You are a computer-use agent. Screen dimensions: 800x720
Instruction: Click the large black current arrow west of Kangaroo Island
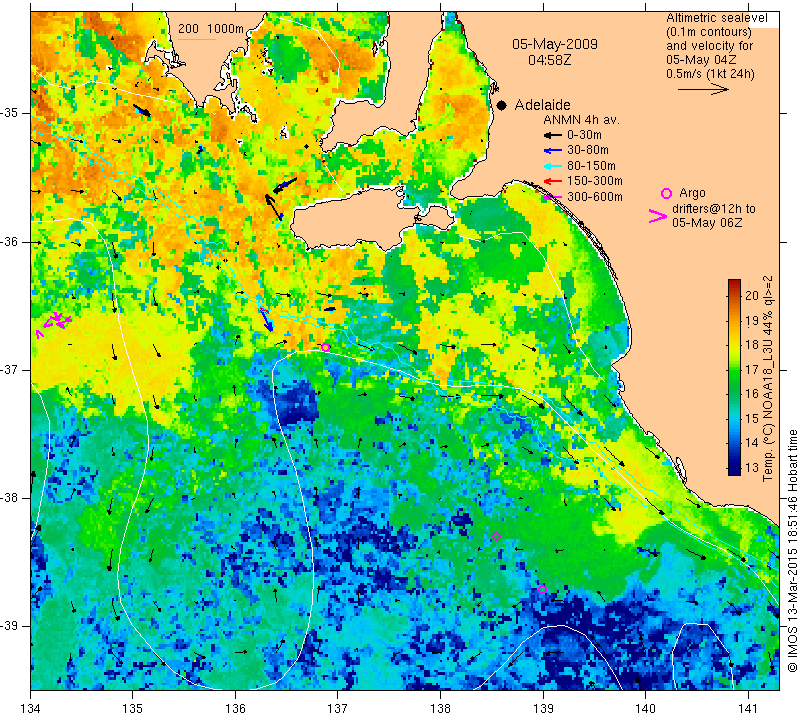(273, 207)
